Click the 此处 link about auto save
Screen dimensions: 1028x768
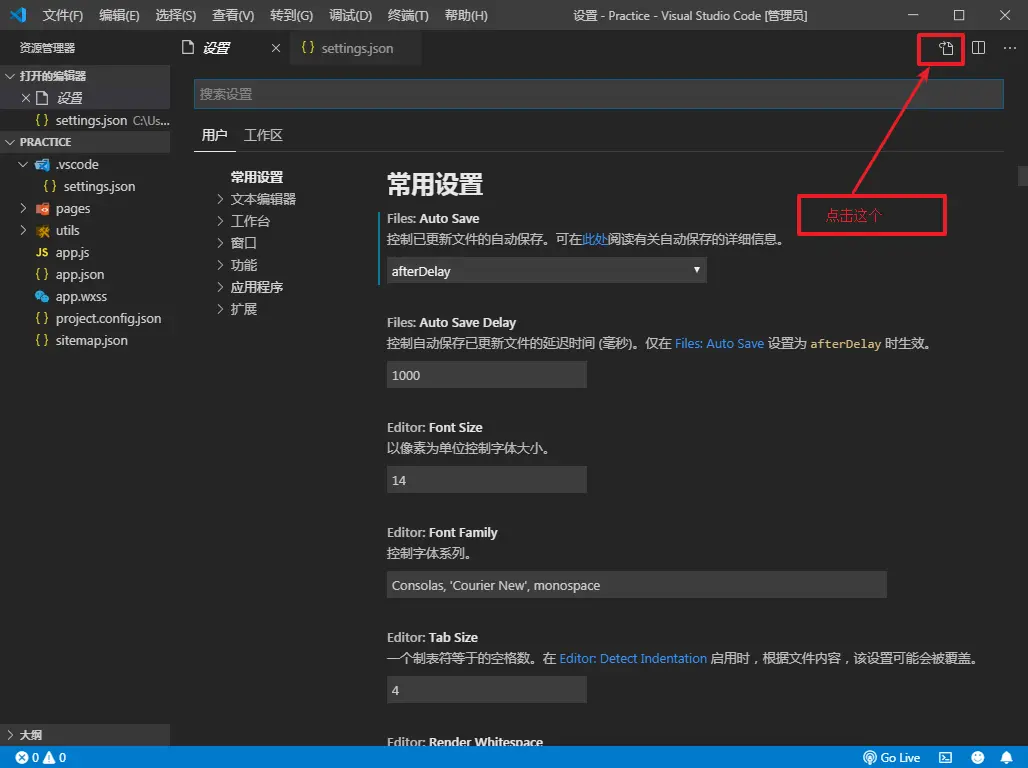[x=595, y=239]
